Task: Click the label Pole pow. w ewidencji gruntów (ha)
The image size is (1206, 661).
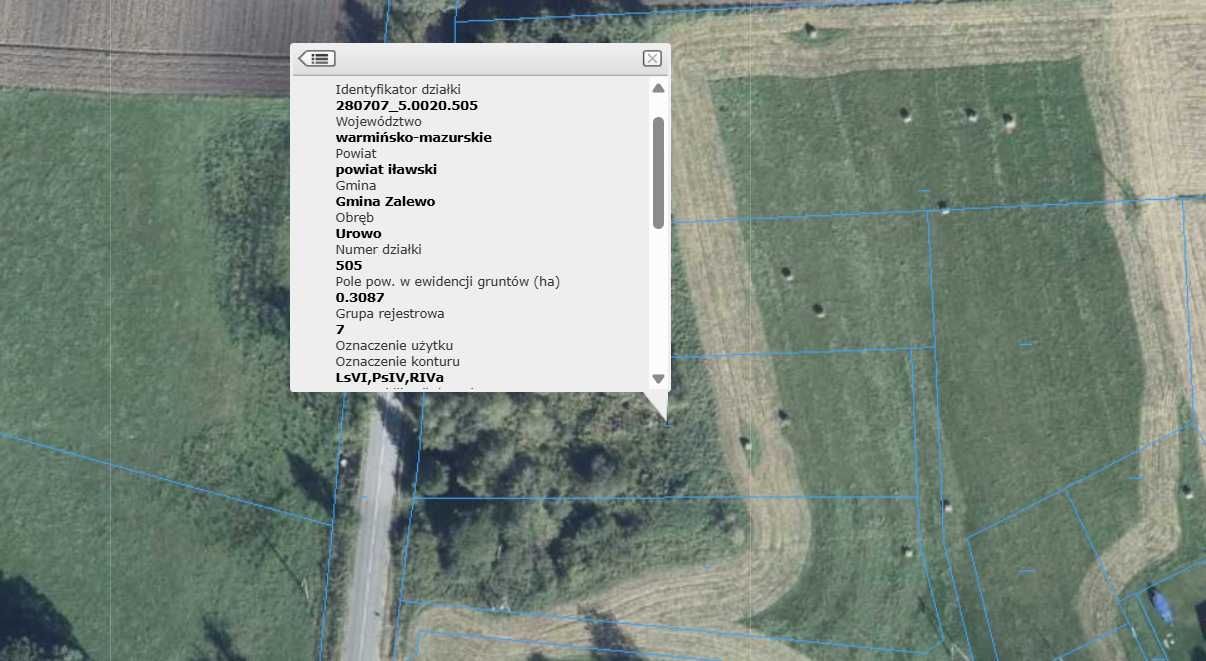Action: coord(448,281)
